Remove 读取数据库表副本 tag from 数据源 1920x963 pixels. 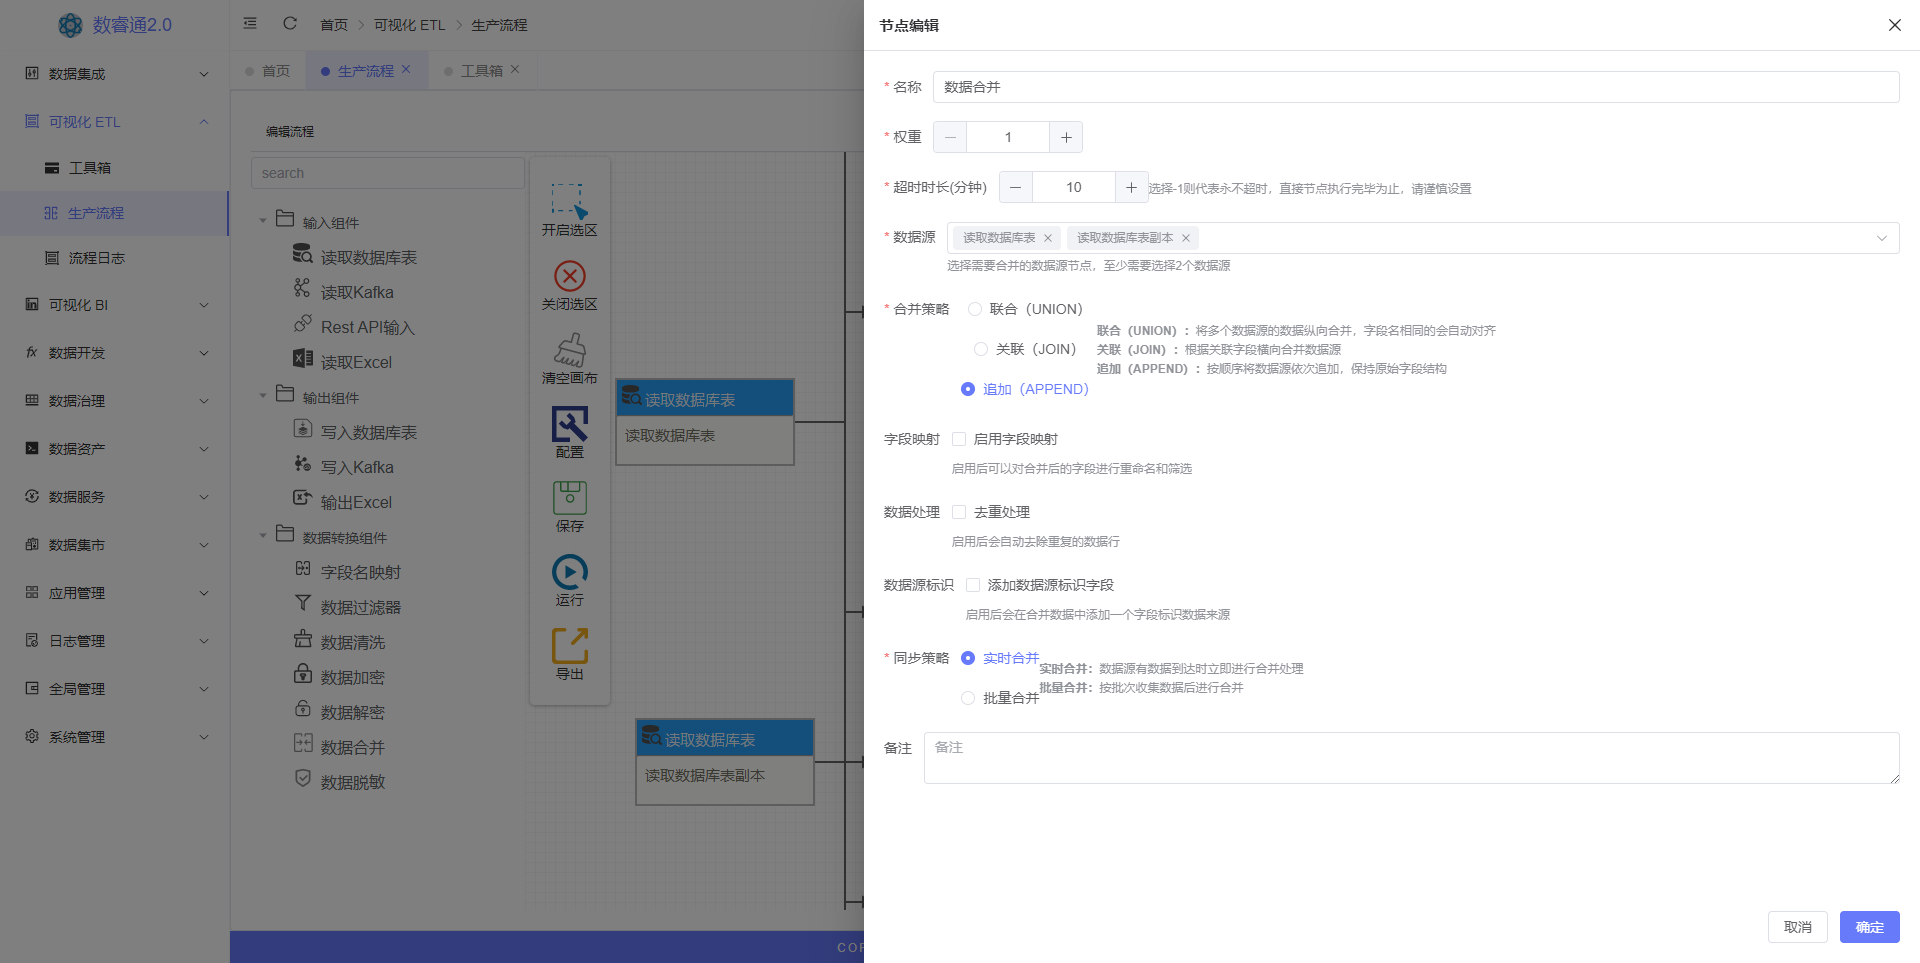[1185, 238]
